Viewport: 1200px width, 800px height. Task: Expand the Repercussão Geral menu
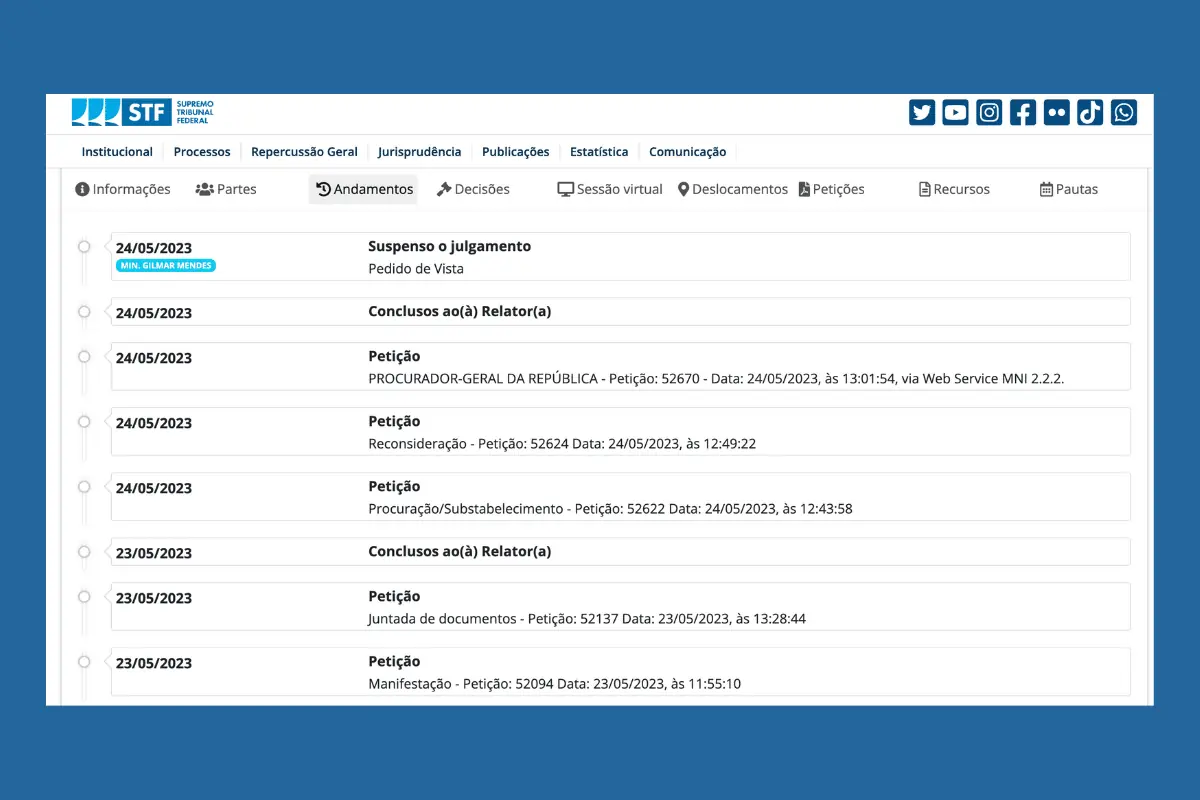[304, 152]
